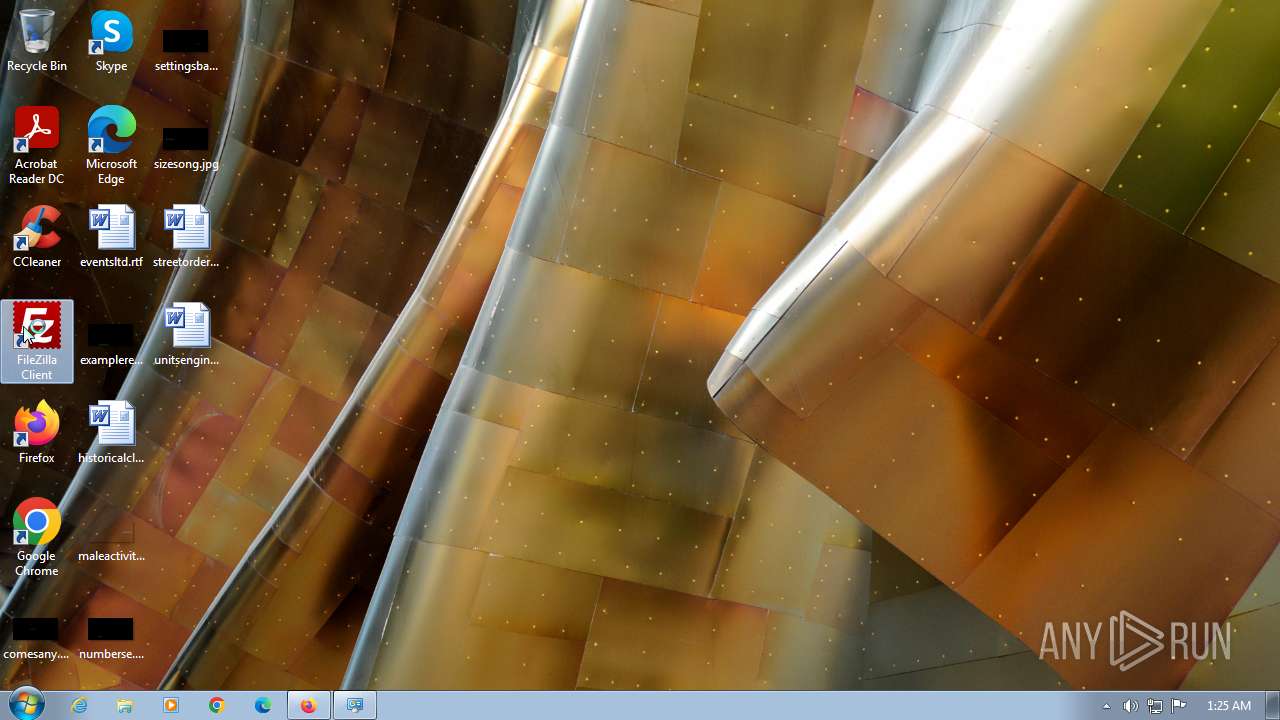This screenshot has width=1280, height=720.
Task: Open network status tray icon
Action: tap(1154, 706)
